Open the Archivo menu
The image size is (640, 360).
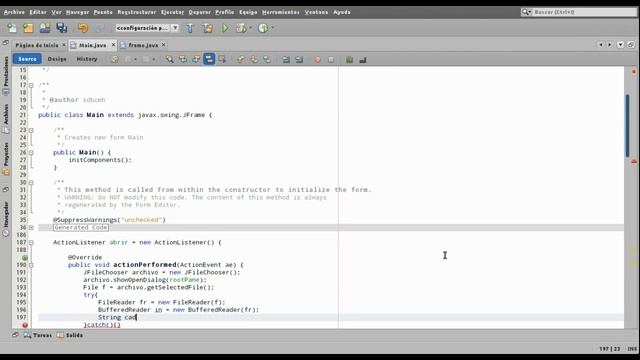click(x=14, y=12)
